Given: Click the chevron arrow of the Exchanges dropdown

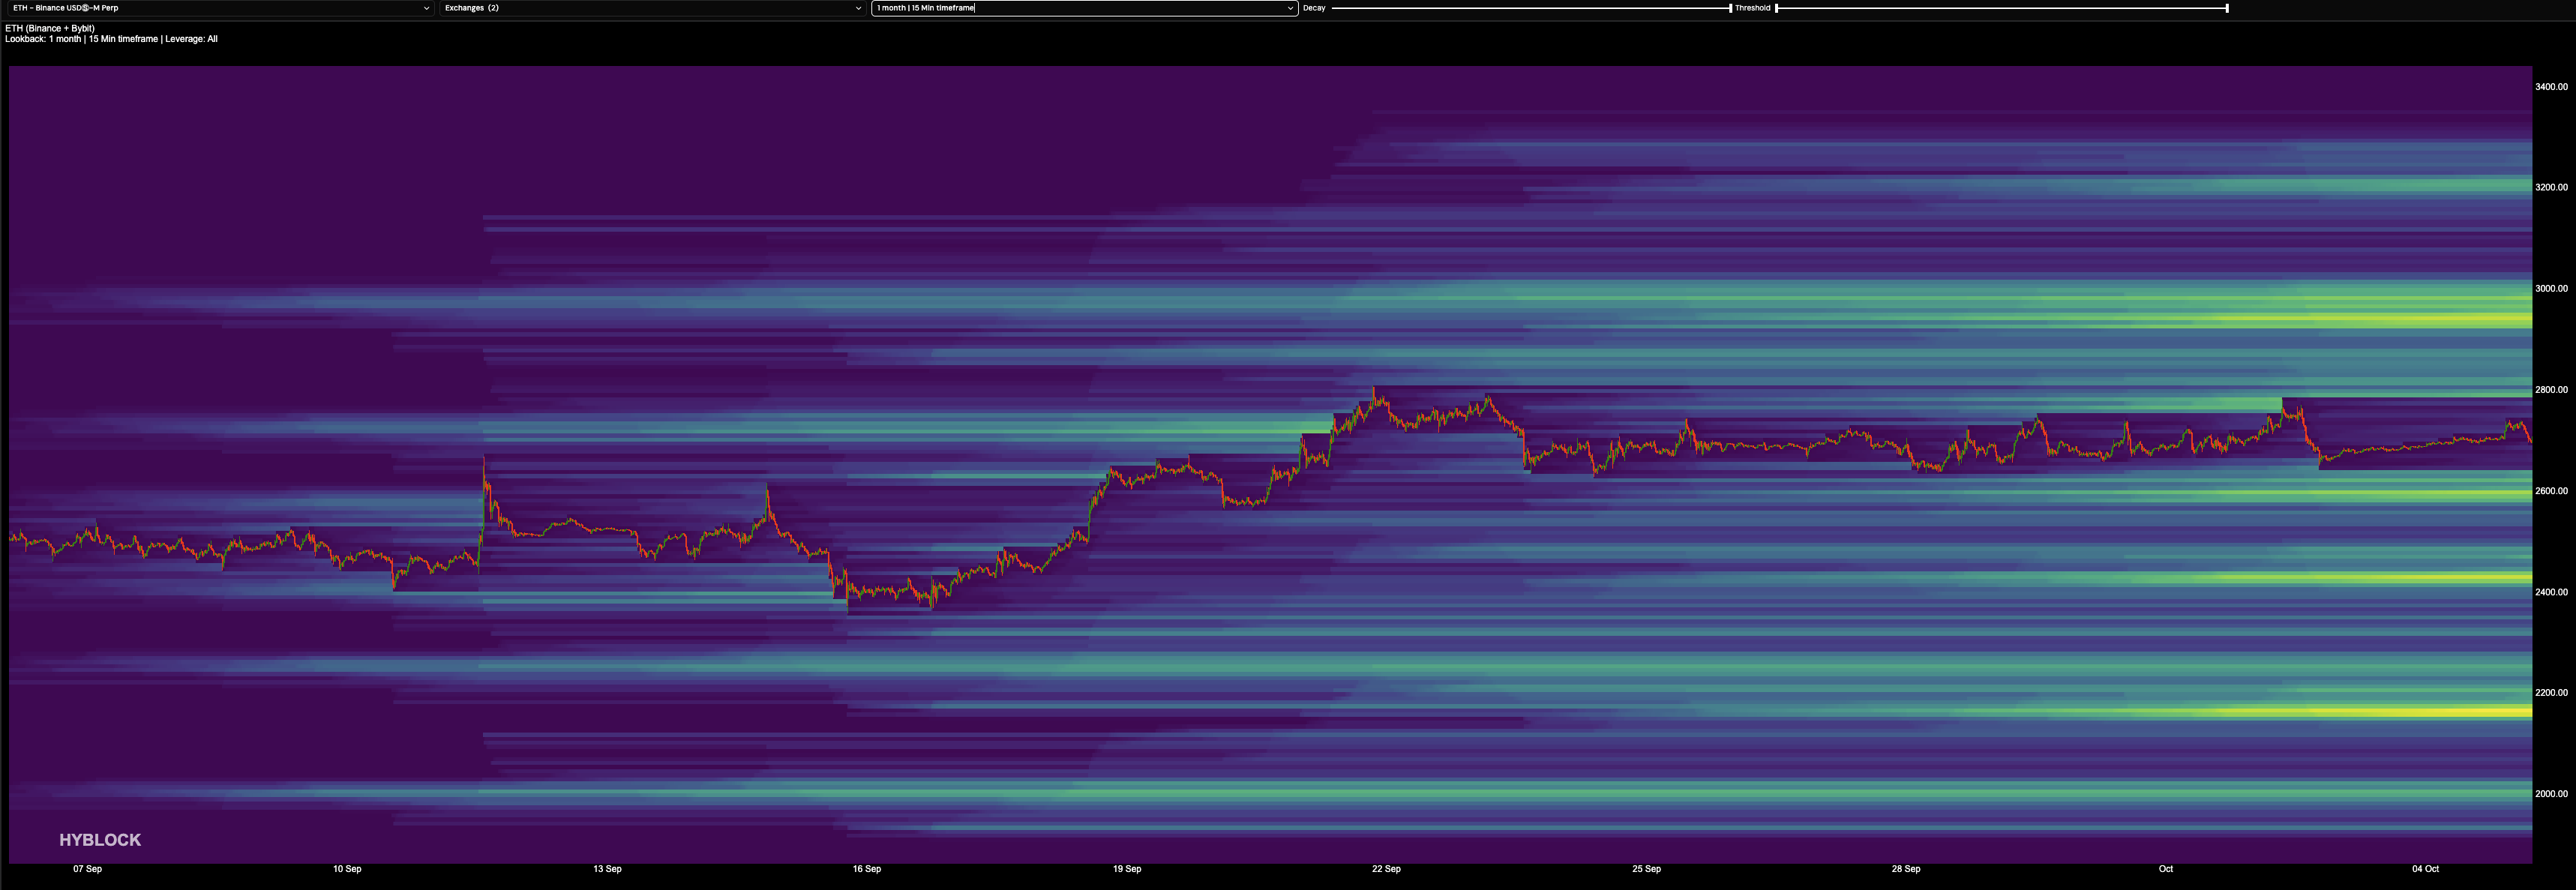Looking at the screenshot, I should coord(858,8).
